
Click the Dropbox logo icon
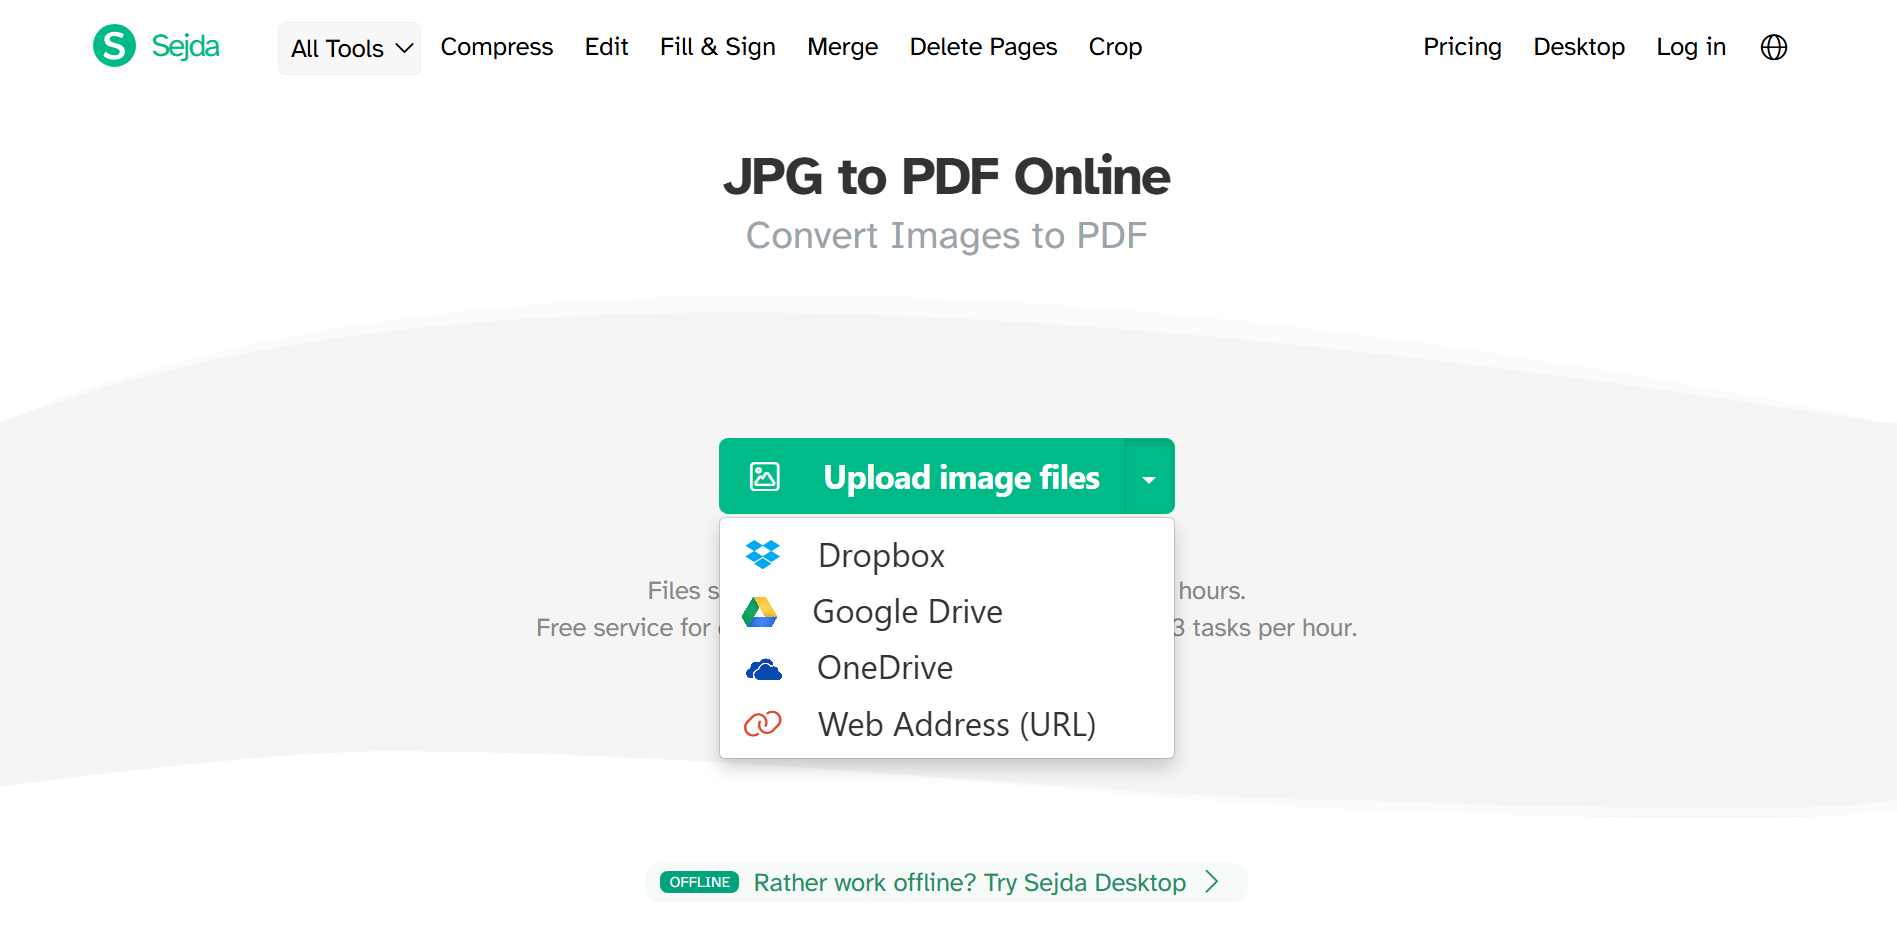click(x=763, y=554)
